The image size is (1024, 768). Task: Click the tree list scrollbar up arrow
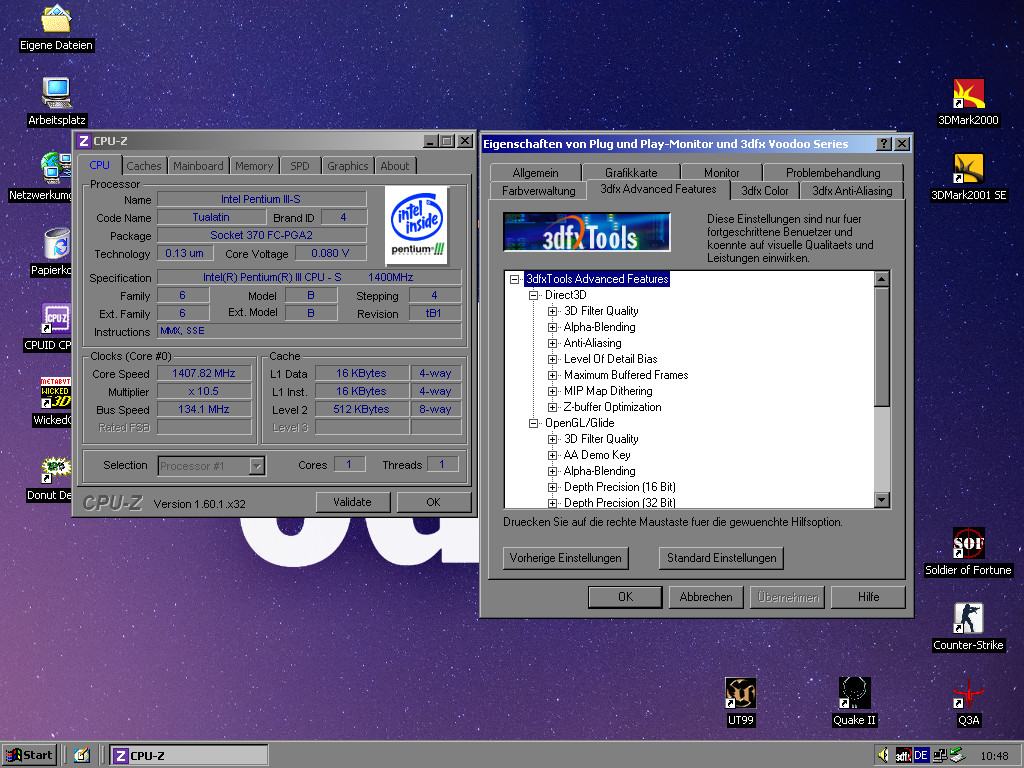(882, 279)
